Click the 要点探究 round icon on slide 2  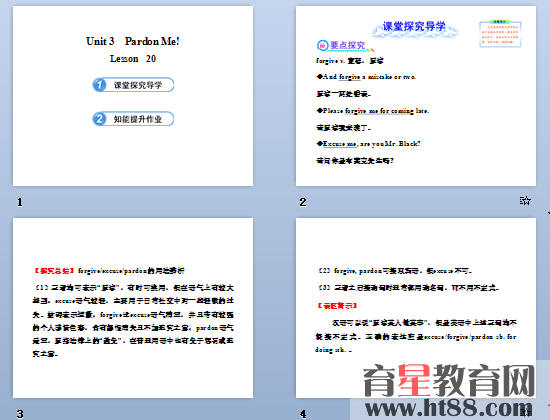322,45
